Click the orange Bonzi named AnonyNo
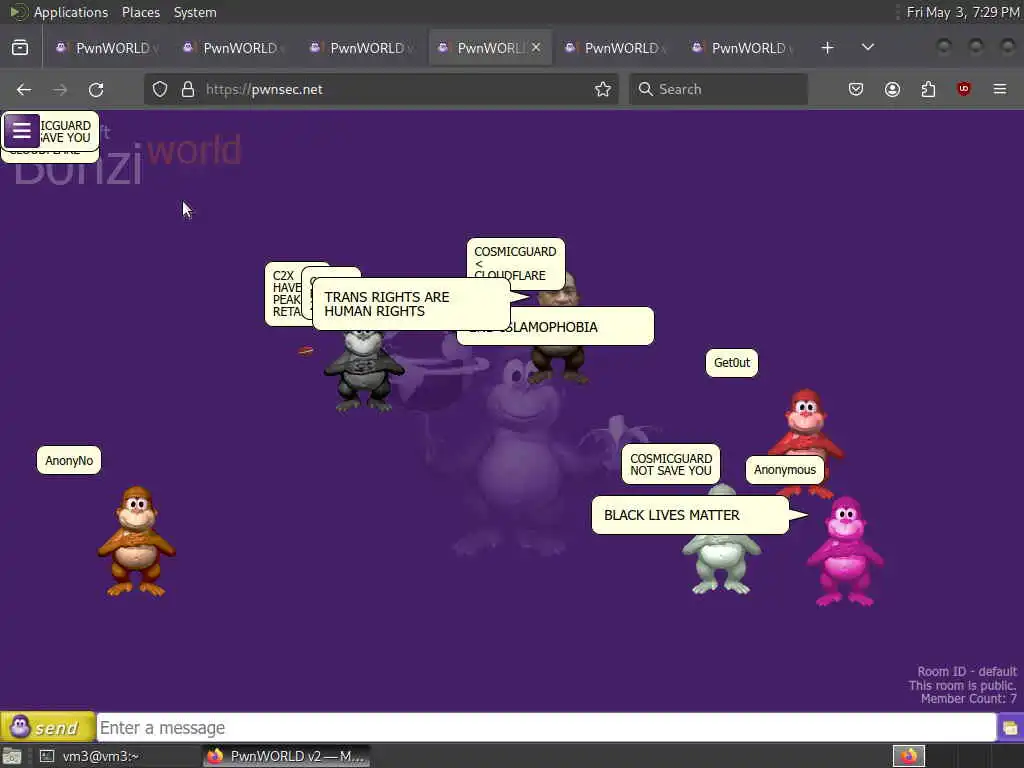1024x768 pixels. click(x=136, y=541)
